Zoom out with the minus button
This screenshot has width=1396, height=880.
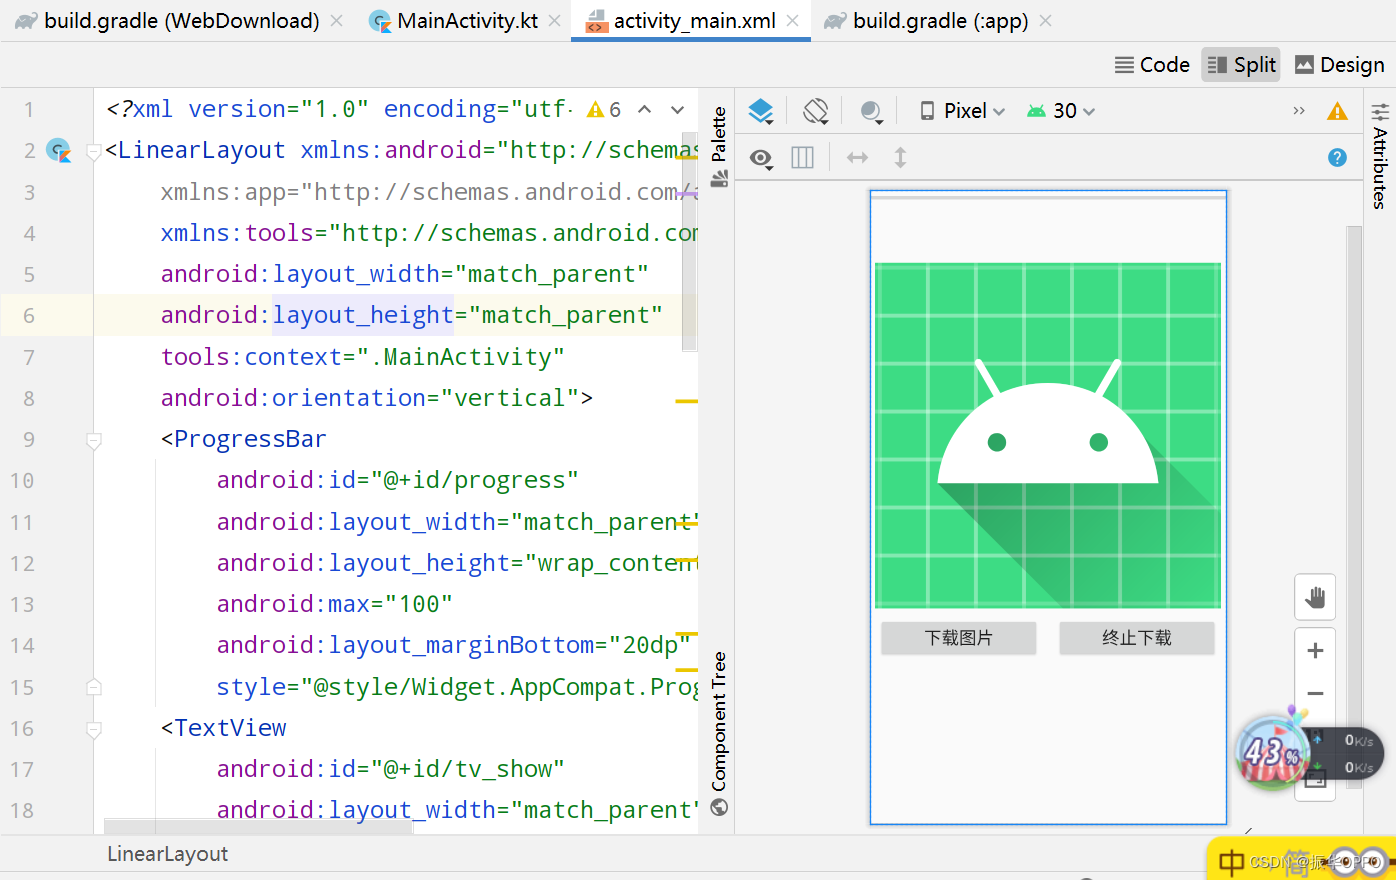pos(1315,693)
